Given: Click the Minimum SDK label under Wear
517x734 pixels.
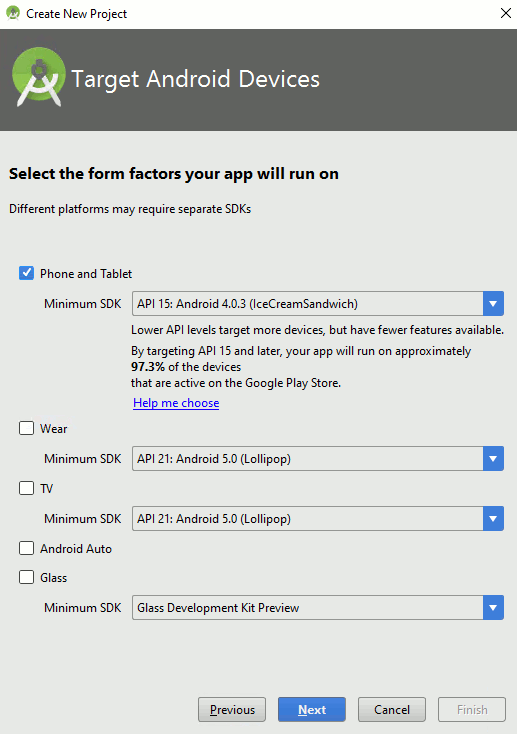Looking at the screenshot, I should tap(83, 459).
